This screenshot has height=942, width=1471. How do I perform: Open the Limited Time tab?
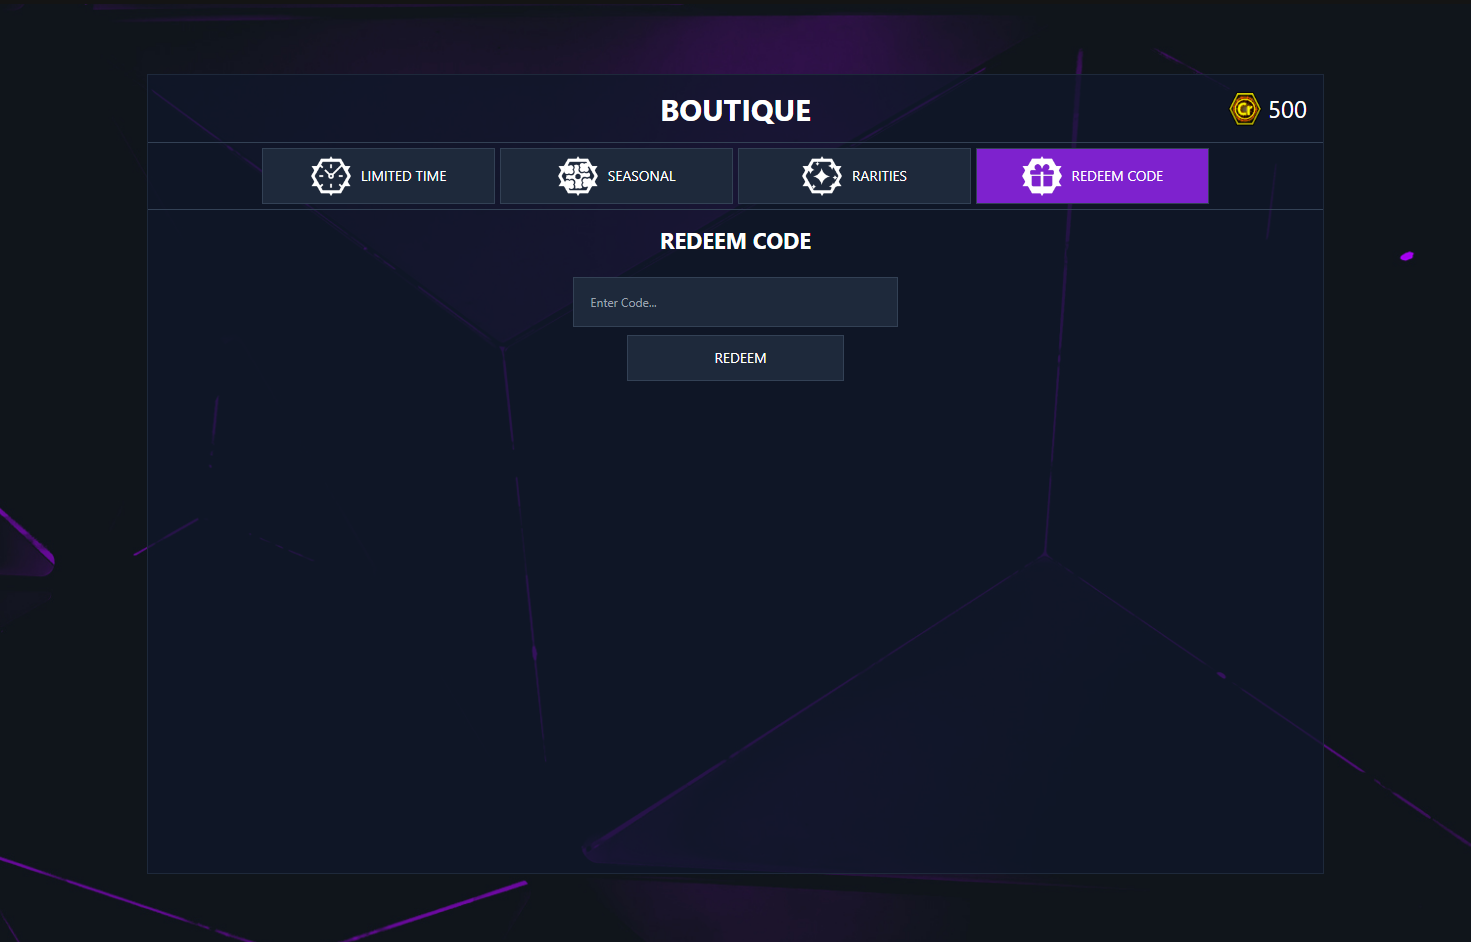[403, 176]
